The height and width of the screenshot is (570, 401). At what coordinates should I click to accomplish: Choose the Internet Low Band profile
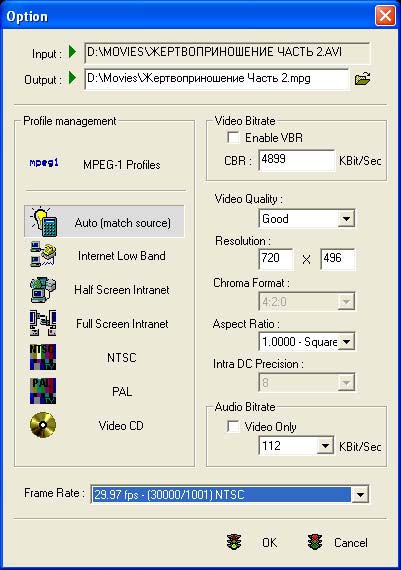[x=122, y=256]
